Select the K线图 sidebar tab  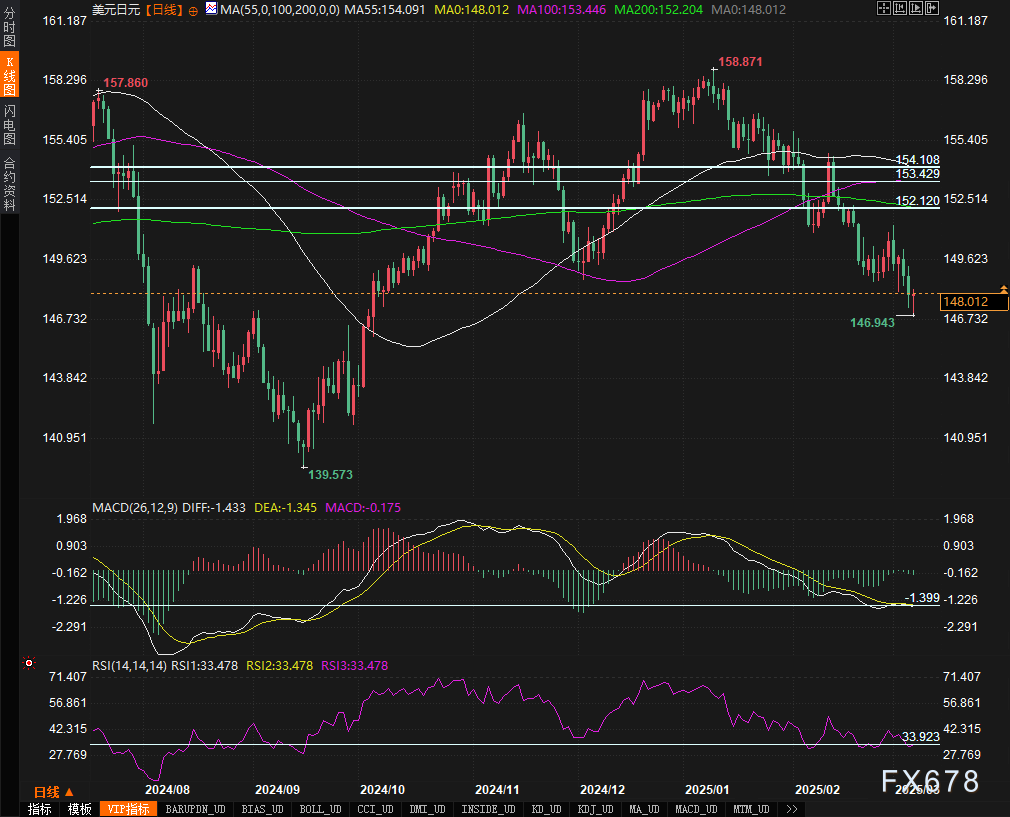9,75
